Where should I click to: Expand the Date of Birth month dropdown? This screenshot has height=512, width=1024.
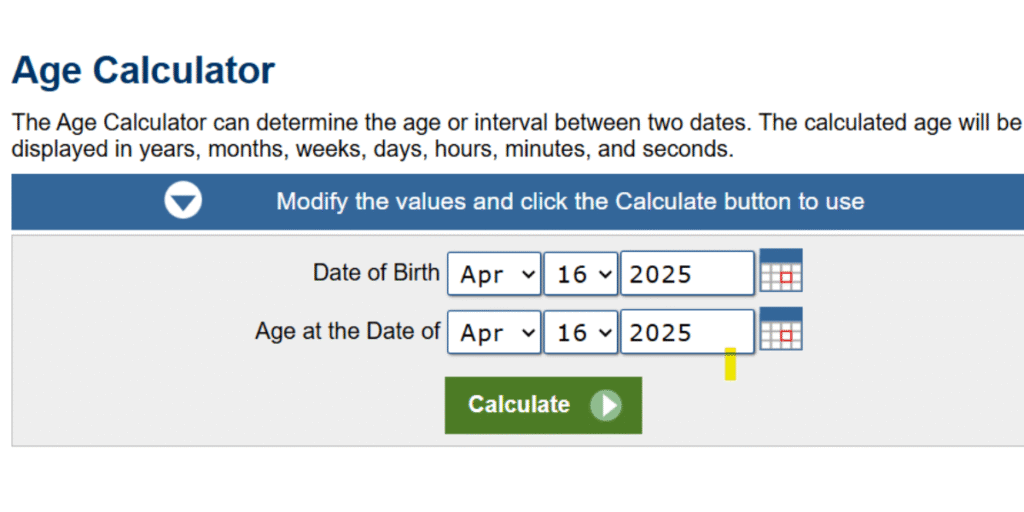click(x=493, y=274)
